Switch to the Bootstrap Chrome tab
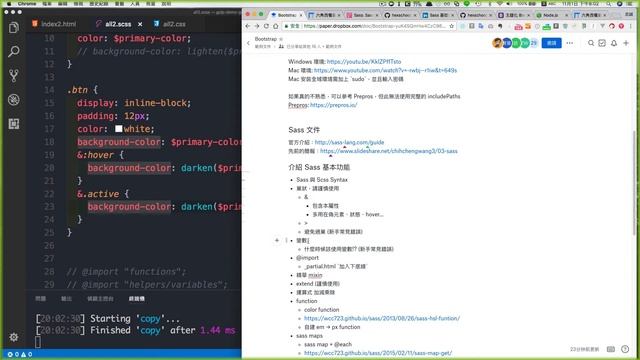This screenshot has height=360, width=640. 287,15
